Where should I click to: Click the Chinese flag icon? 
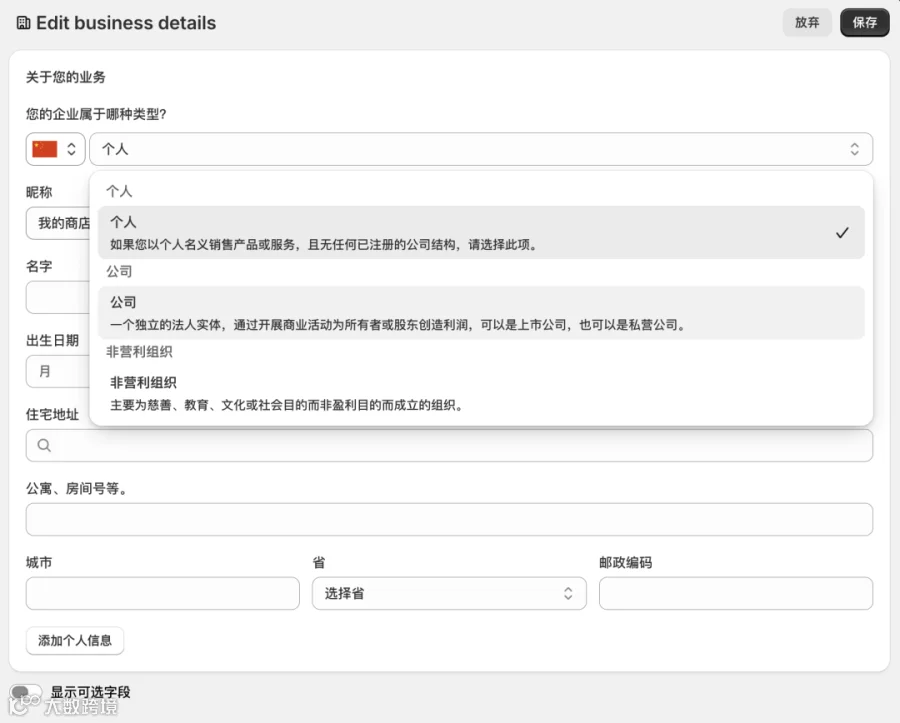point(45,149)
